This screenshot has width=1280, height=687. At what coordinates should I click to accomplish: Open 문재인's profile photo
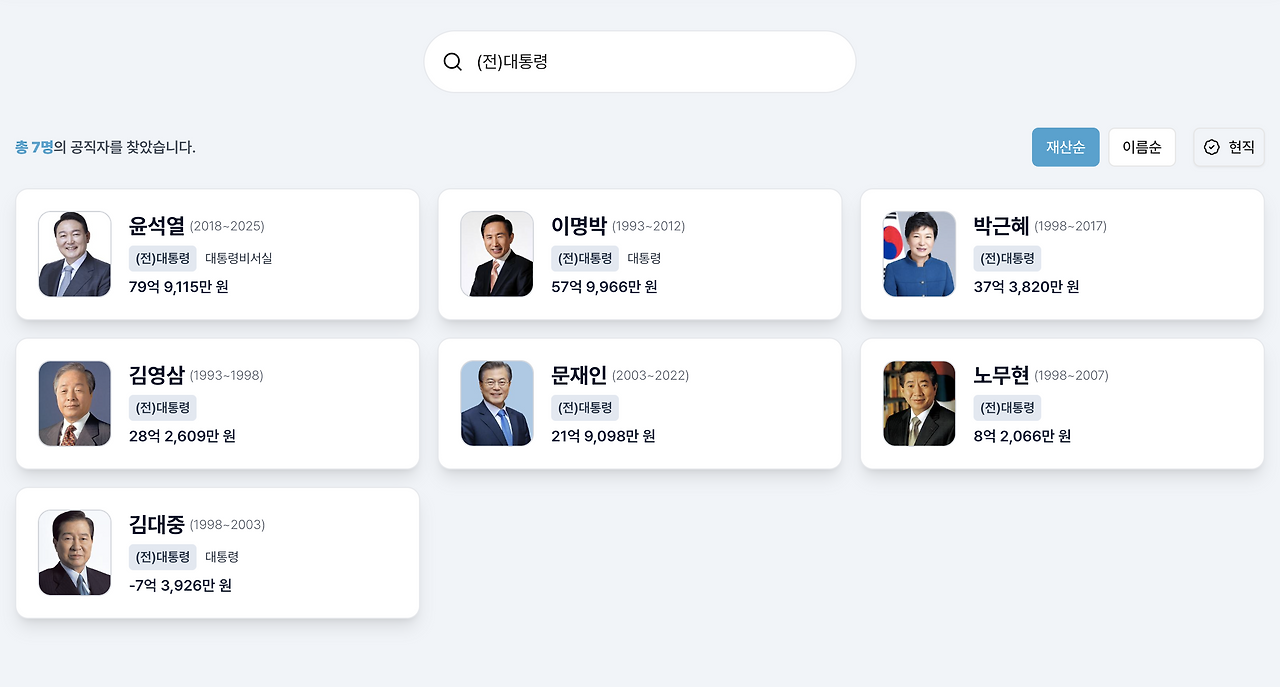(497, 403)
